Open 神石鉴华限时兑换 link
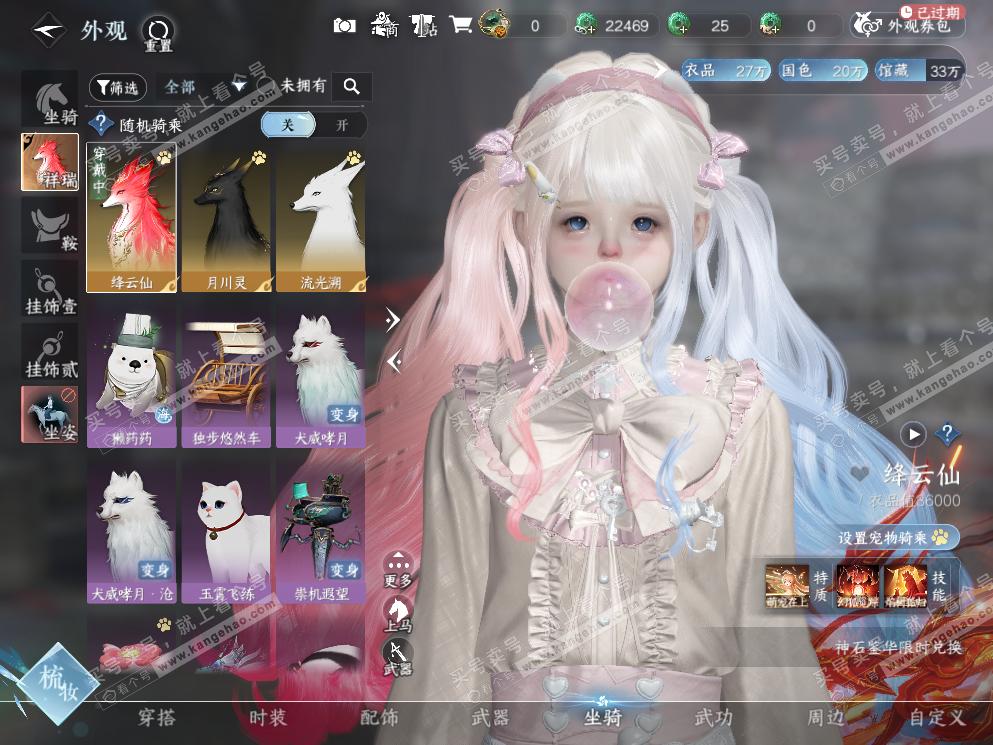 898,647
